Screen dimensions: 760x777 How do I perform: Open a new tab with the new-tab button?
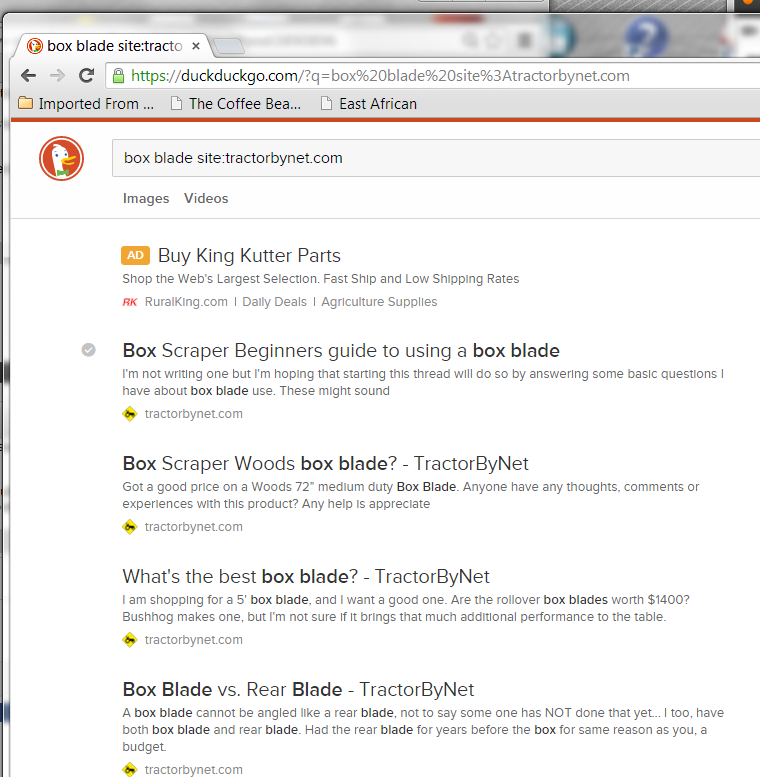point(229,46)
